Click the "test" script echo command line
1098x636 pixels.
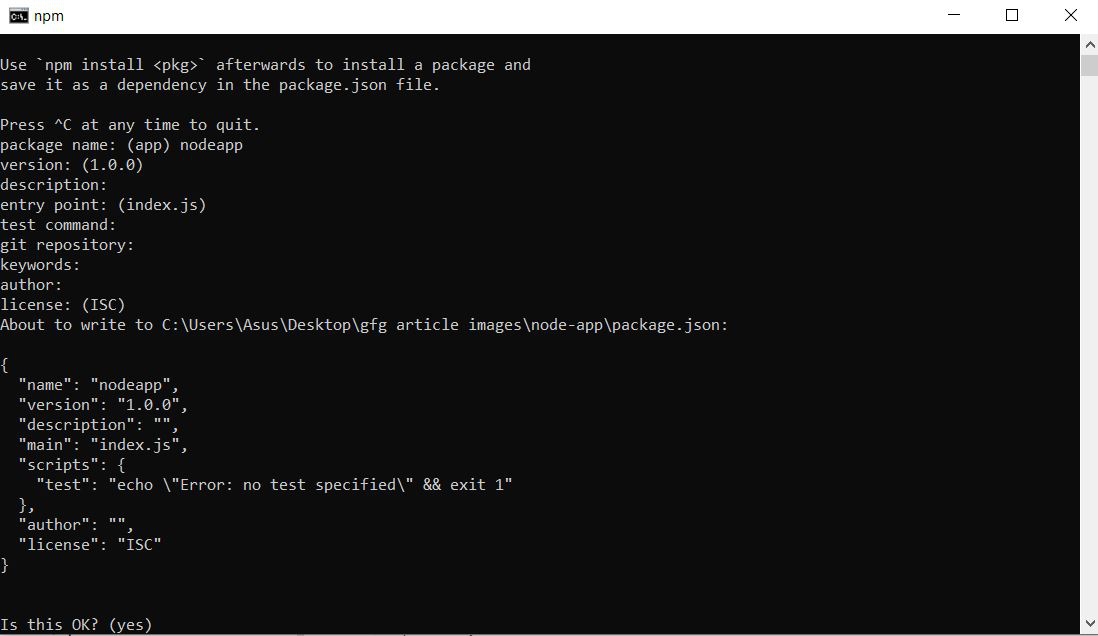pyautogui.click(x=274, y=485)
